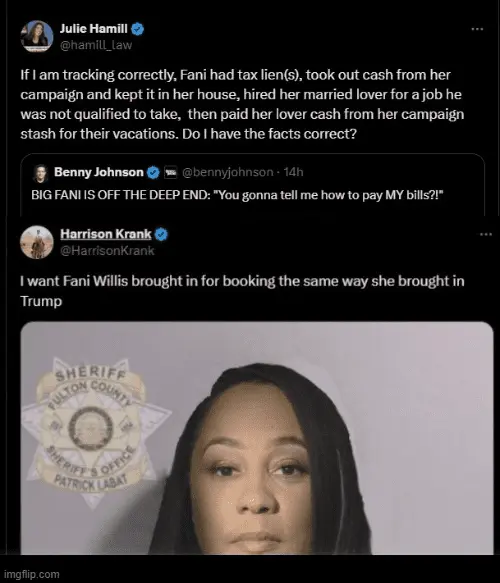Open Harrison Krank's profile avatar
The height and width of the screenshot is (583, 500).
pyautogui.click(x=36, y=242)
